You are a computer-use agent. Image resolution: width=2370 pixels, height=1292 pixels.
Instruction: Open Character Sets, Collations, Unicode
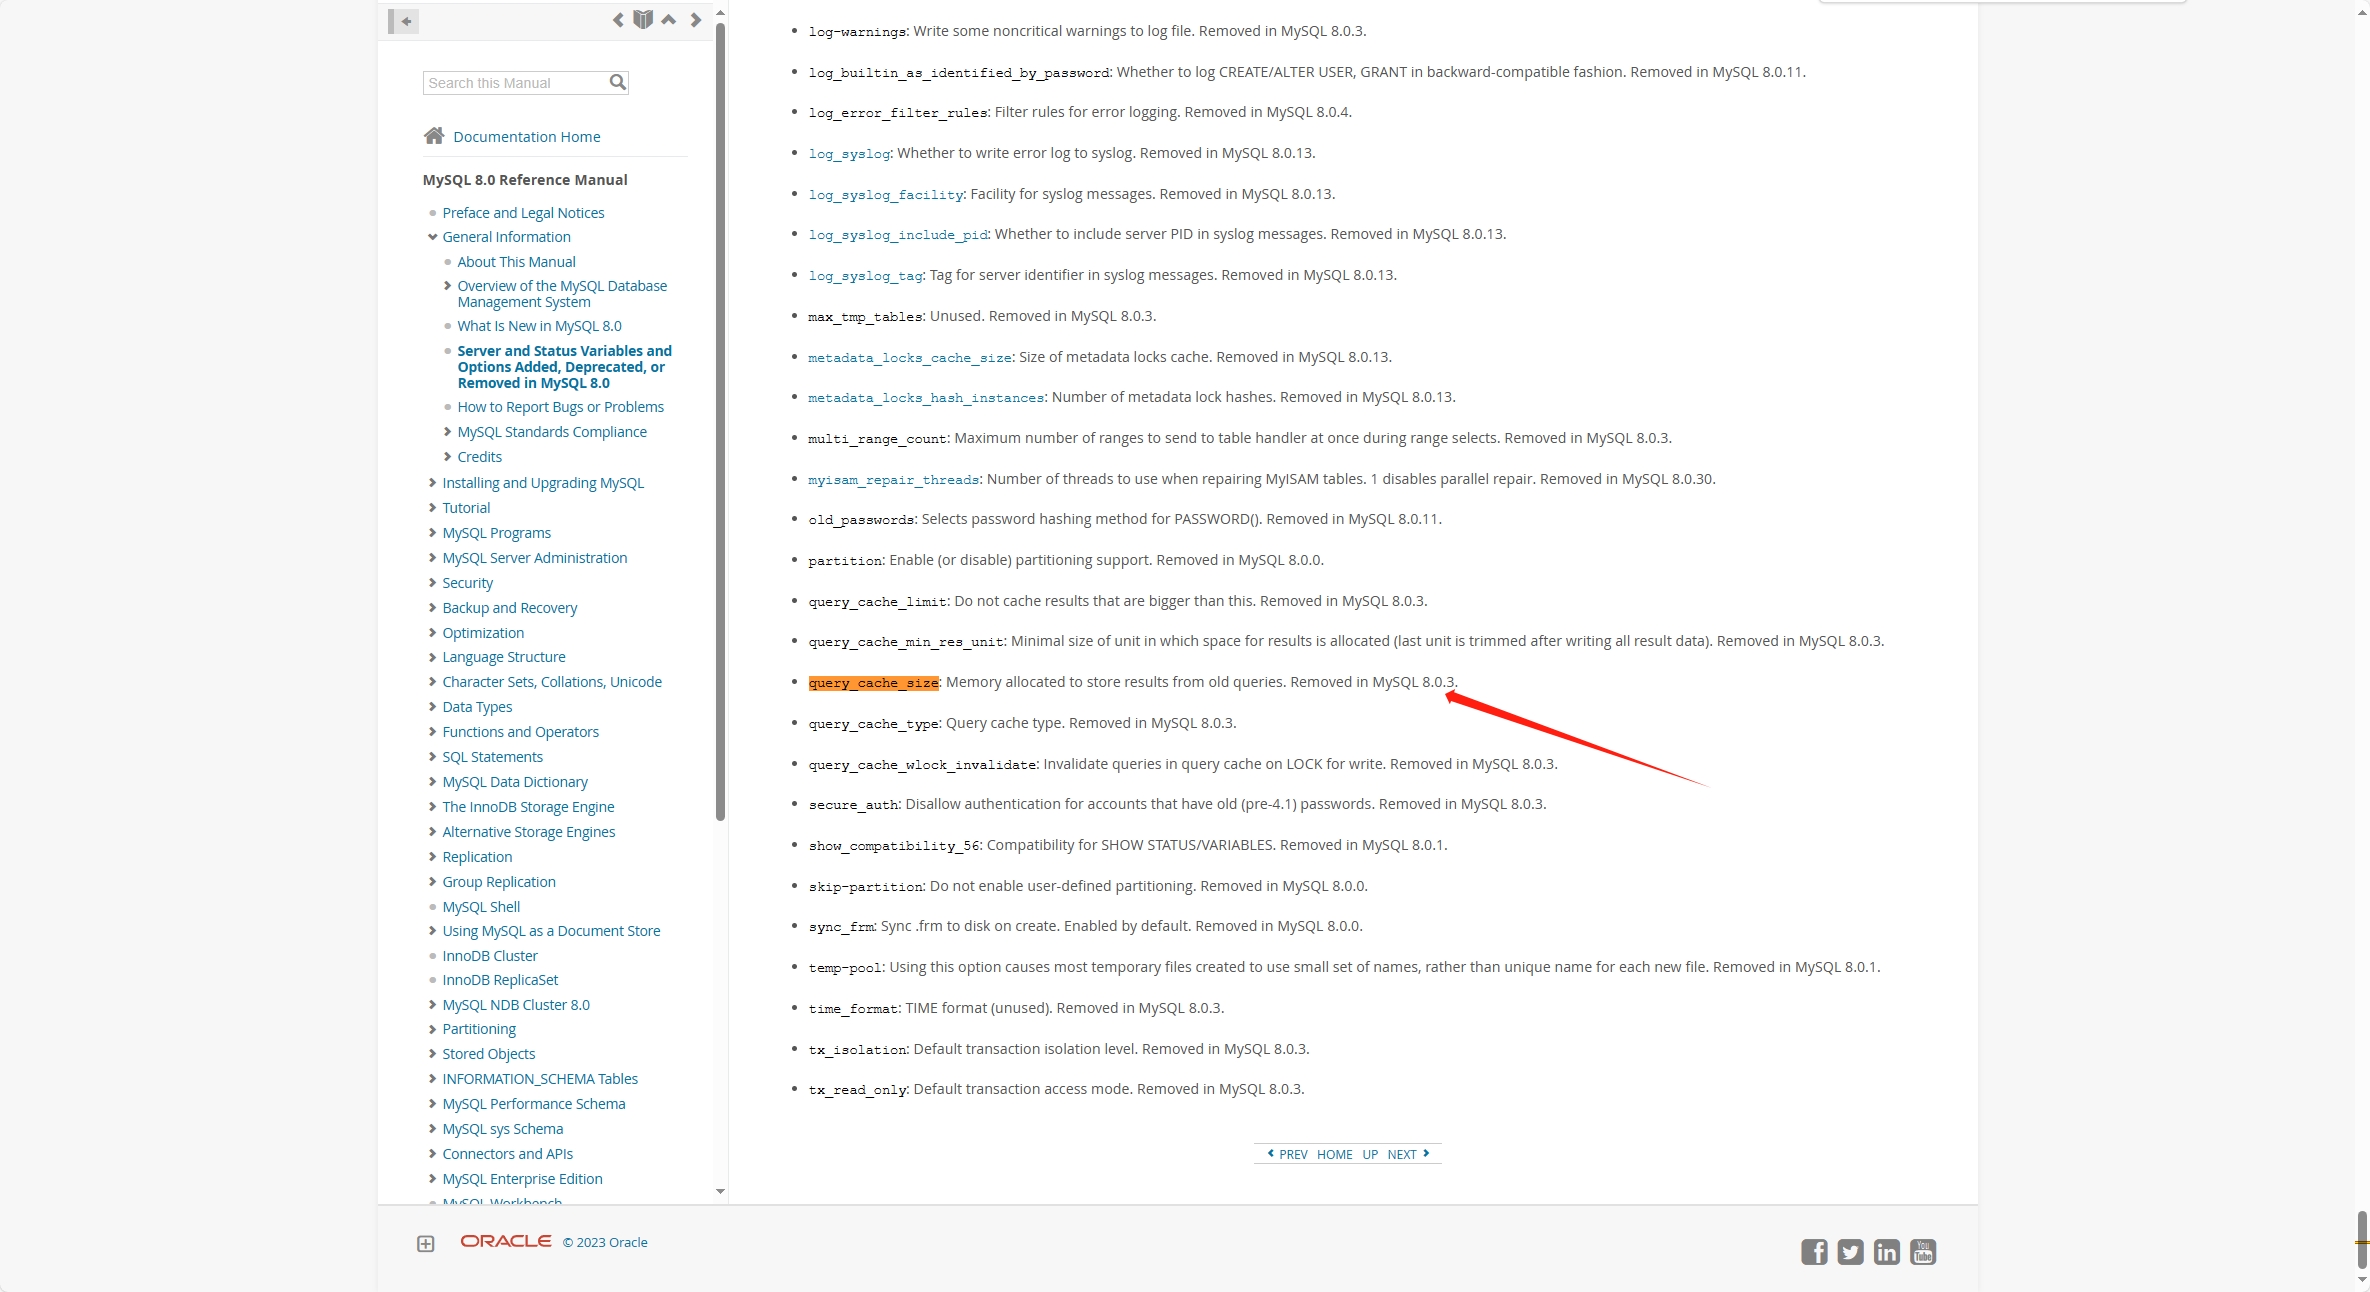[x=552, y=682]
